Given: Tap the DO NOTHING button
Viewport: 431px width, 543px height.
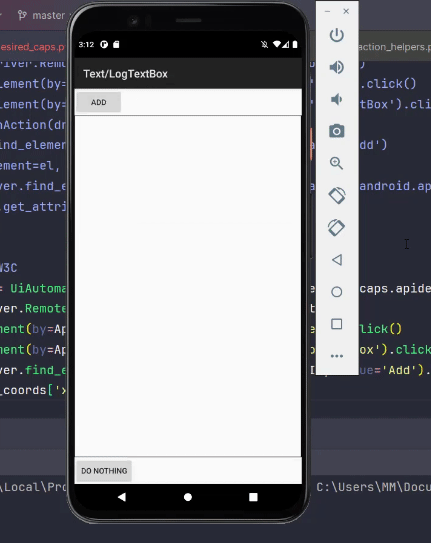Looking at the screenshot, I should 104,471.
